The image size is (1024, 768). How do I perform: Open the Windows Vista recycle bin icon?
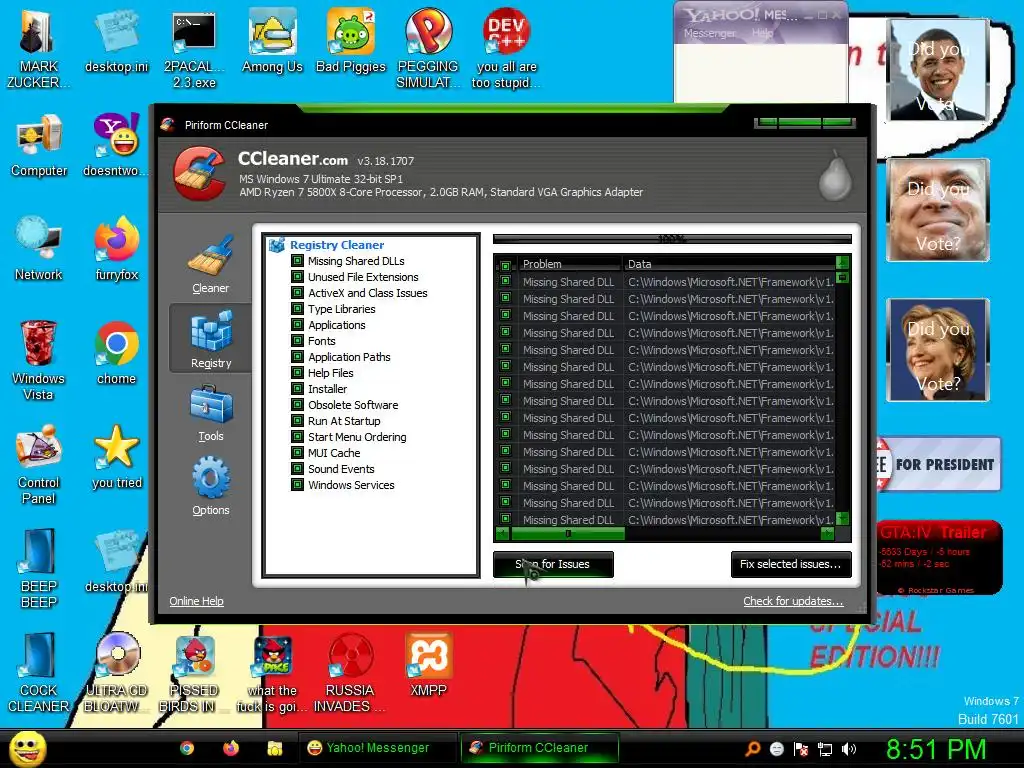[x=39, y=360]
